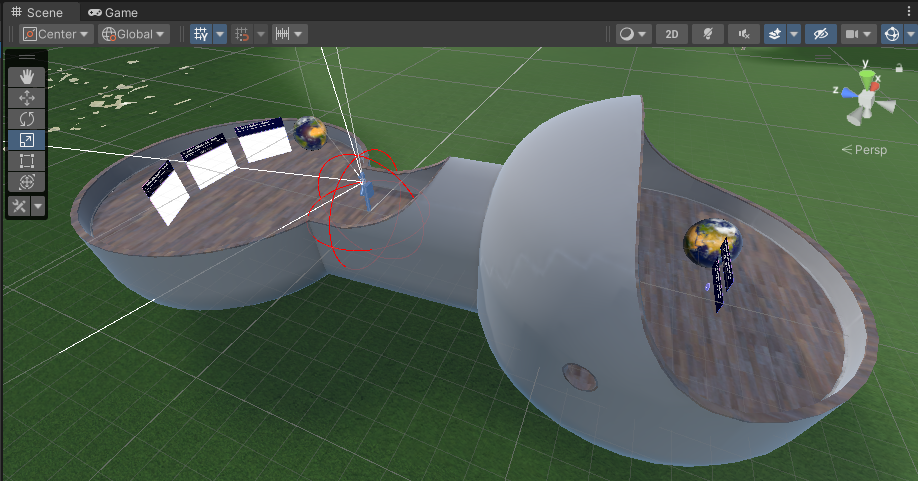
Task: Select the blue camera gizmo in scene
Action: pos(366,191)
